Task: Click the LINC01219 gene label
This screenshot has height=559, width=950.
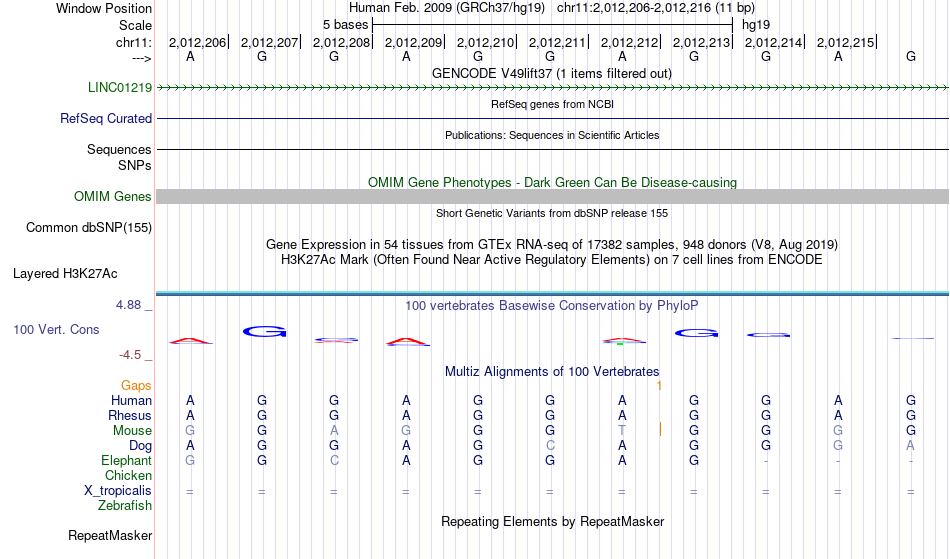Action: pos(120,87)
